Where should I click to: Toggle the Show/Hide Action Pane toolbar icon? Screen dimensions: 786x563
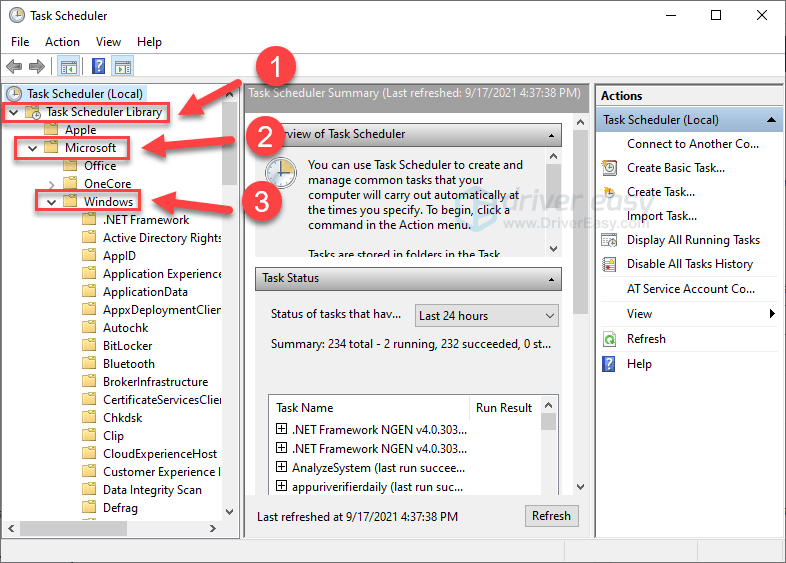pyautogui.click(x=123, y=67)
